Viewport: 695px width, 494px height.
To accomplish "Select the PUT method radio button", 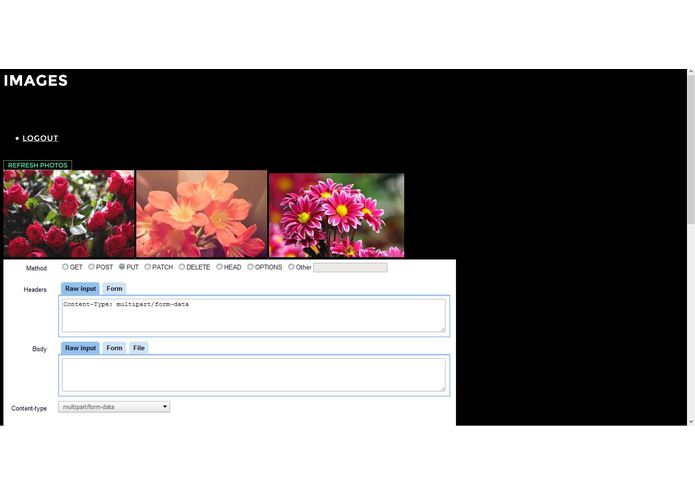I will (x=122, y=267).
